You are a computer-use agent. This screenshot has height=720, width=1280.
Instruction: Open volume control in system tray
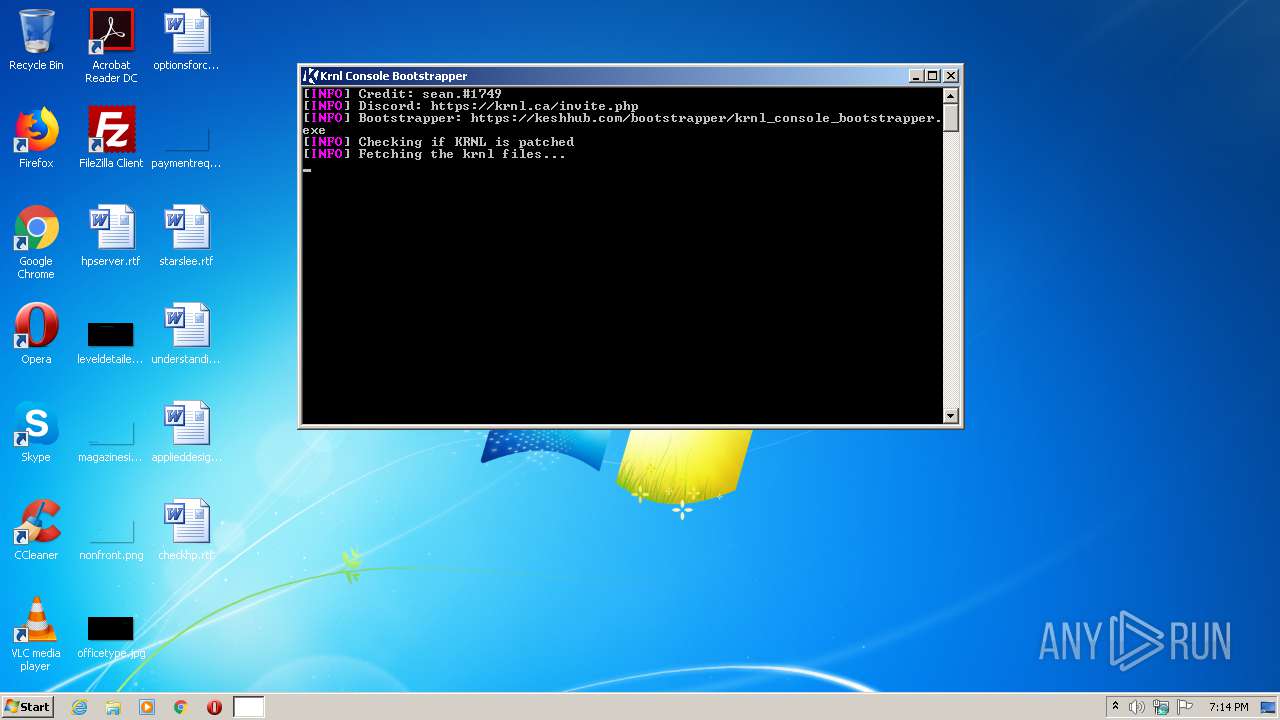(x=1137, y=707)
